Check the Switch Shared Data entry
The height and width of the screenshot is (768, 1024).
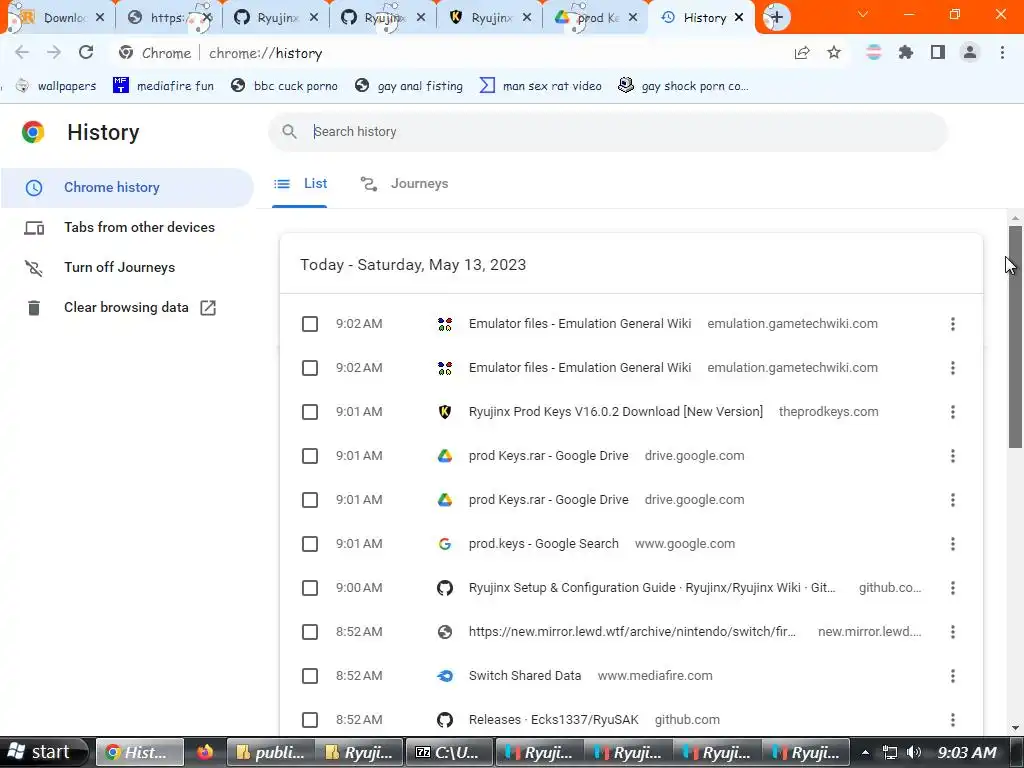(x=310, y=676)
